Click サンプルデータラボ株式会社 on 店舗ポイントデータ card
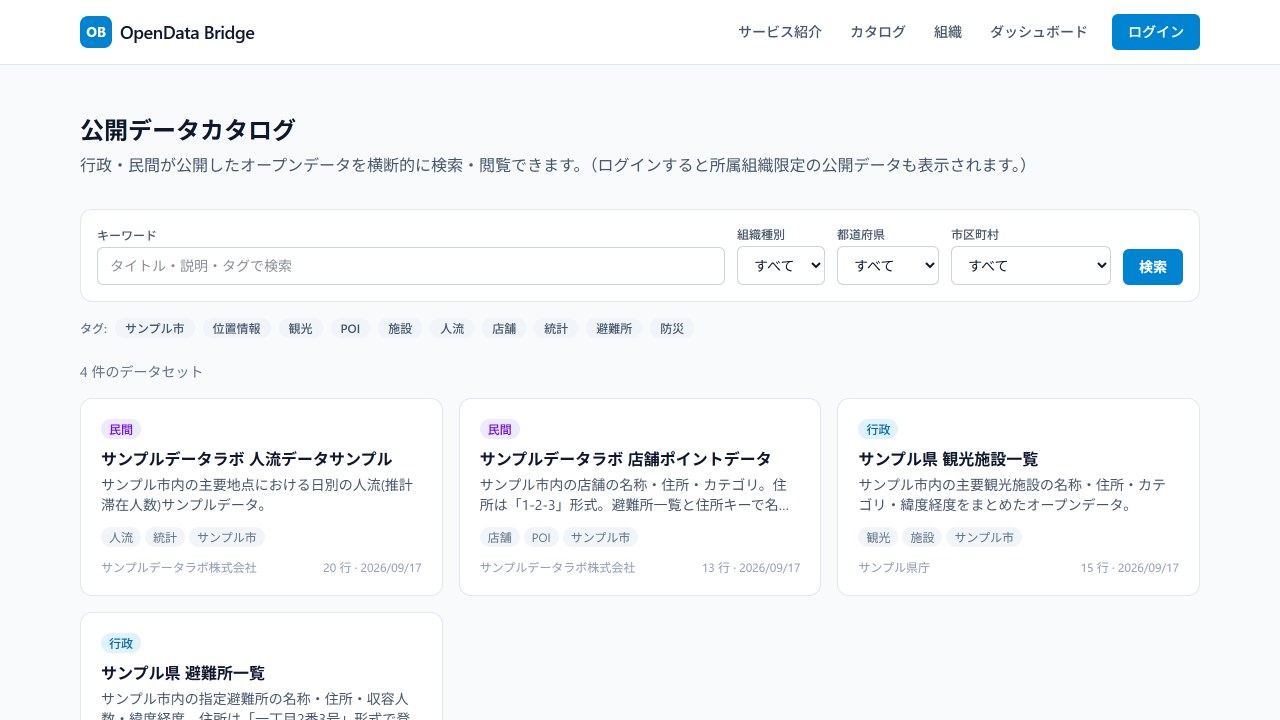This screenshot has height=720, width=1280. 558,567
